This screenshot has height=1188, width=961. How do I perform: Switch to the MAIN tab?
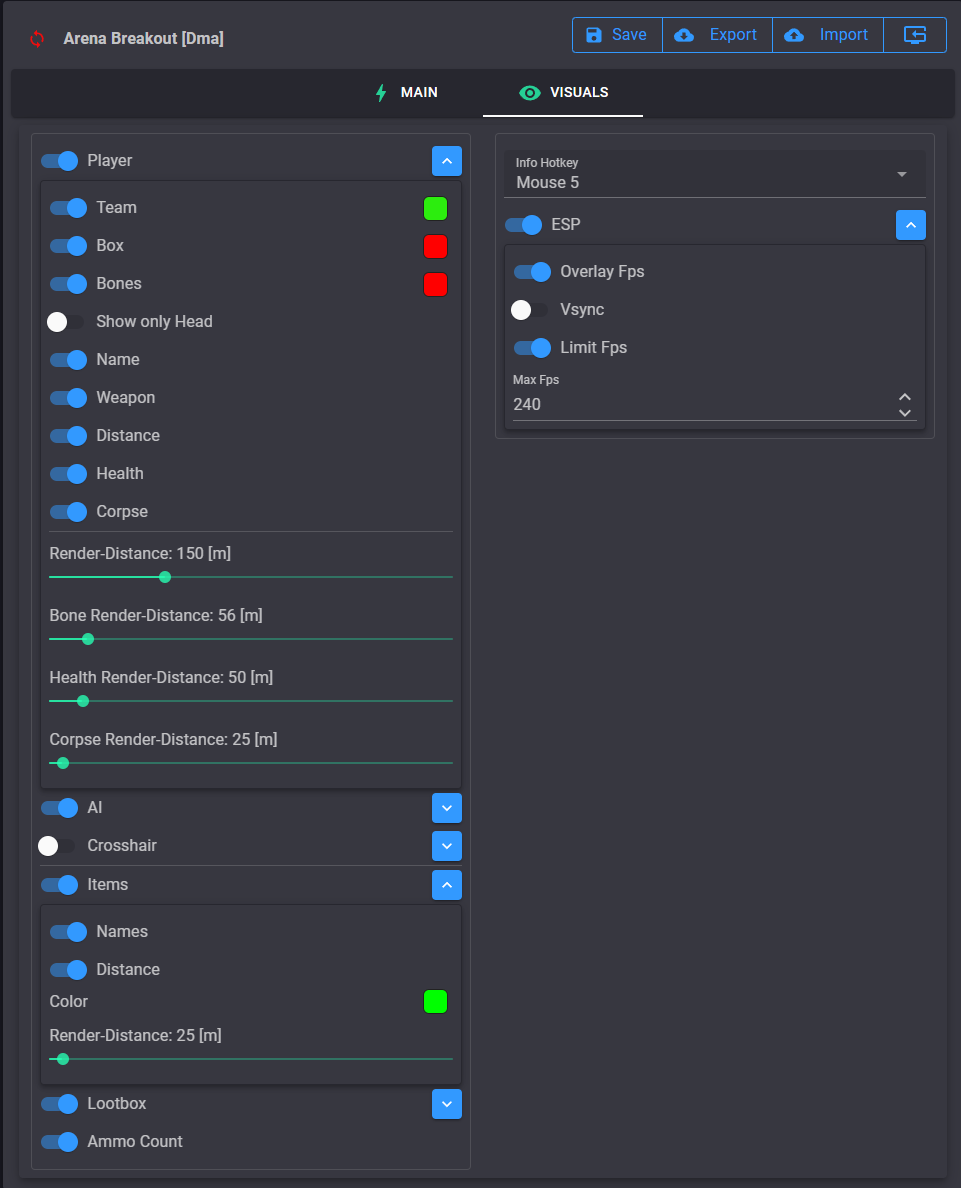(x=407, y=93)
